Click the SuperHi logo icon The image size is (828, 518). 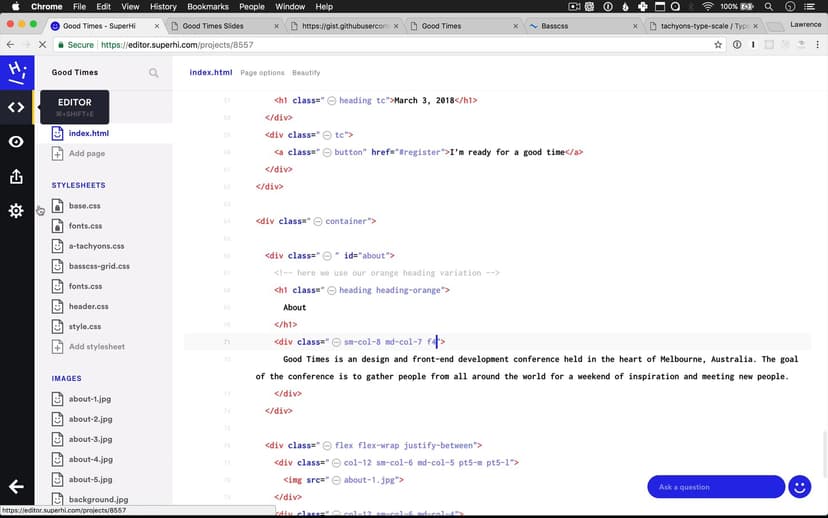click(x=17, y=71)
